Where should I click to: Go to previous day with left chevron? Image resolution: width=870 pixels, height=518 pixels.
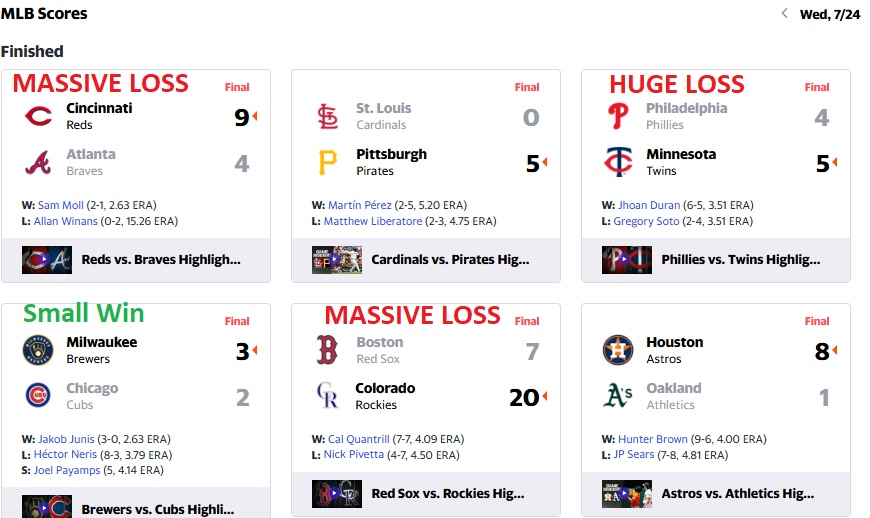(x=784, y=13)
